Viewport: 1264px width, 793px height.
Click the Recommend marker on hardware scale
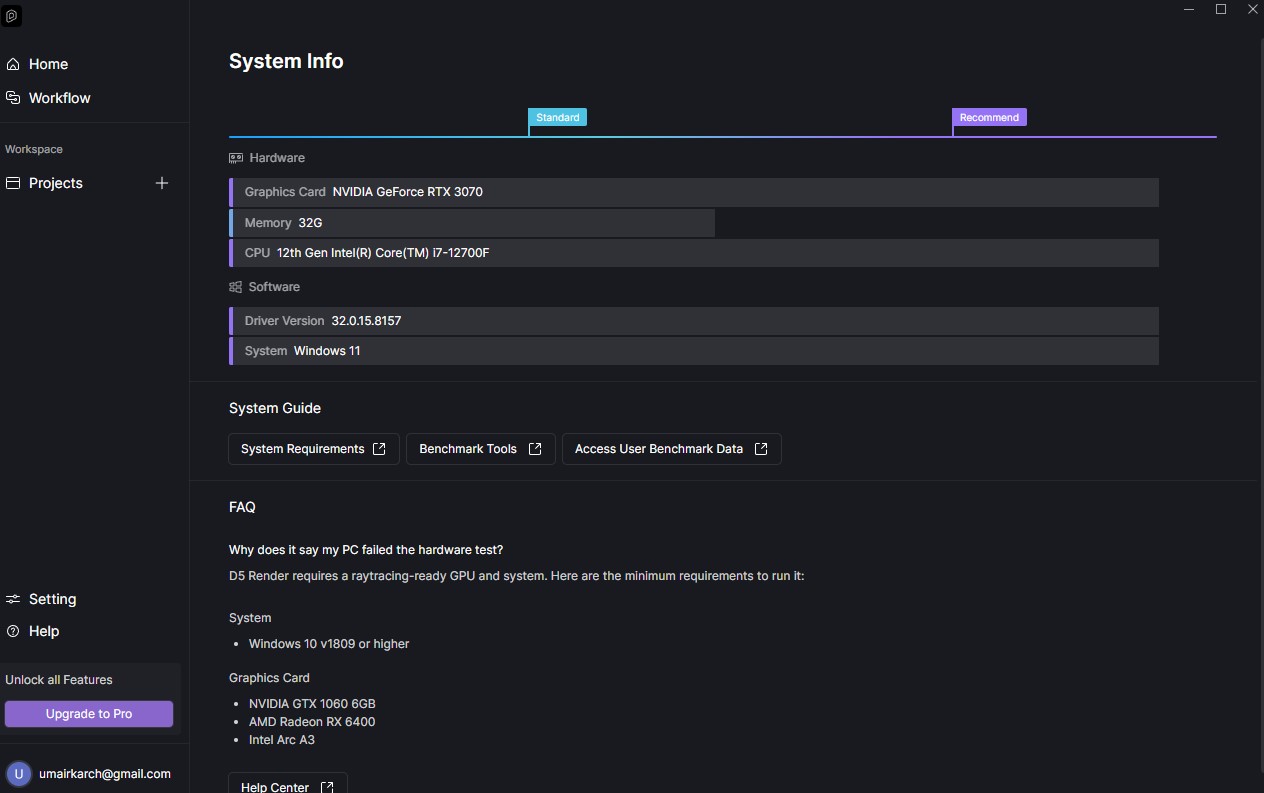[989, 118]
